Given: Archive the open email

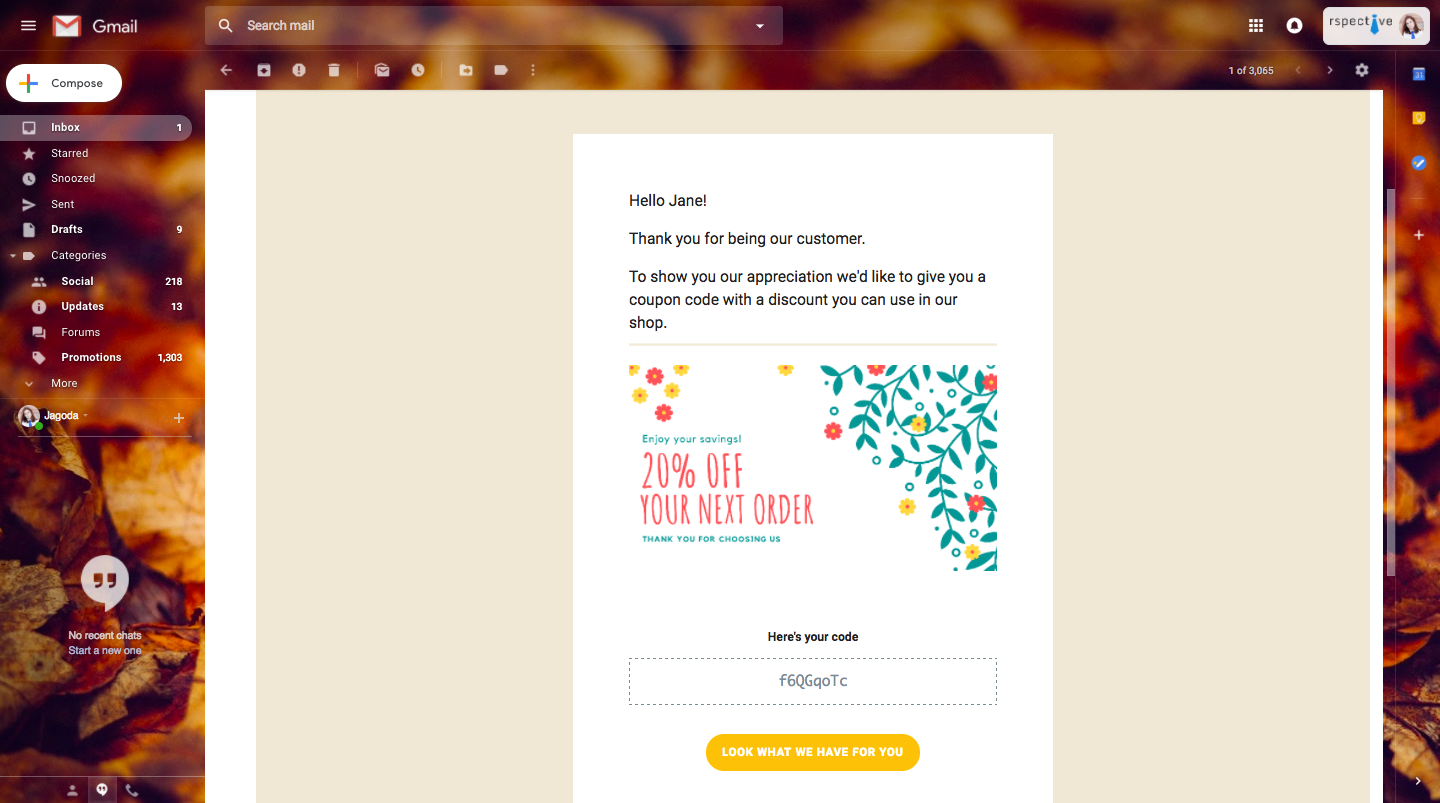Looking at the screenshot, I should 264,70.
